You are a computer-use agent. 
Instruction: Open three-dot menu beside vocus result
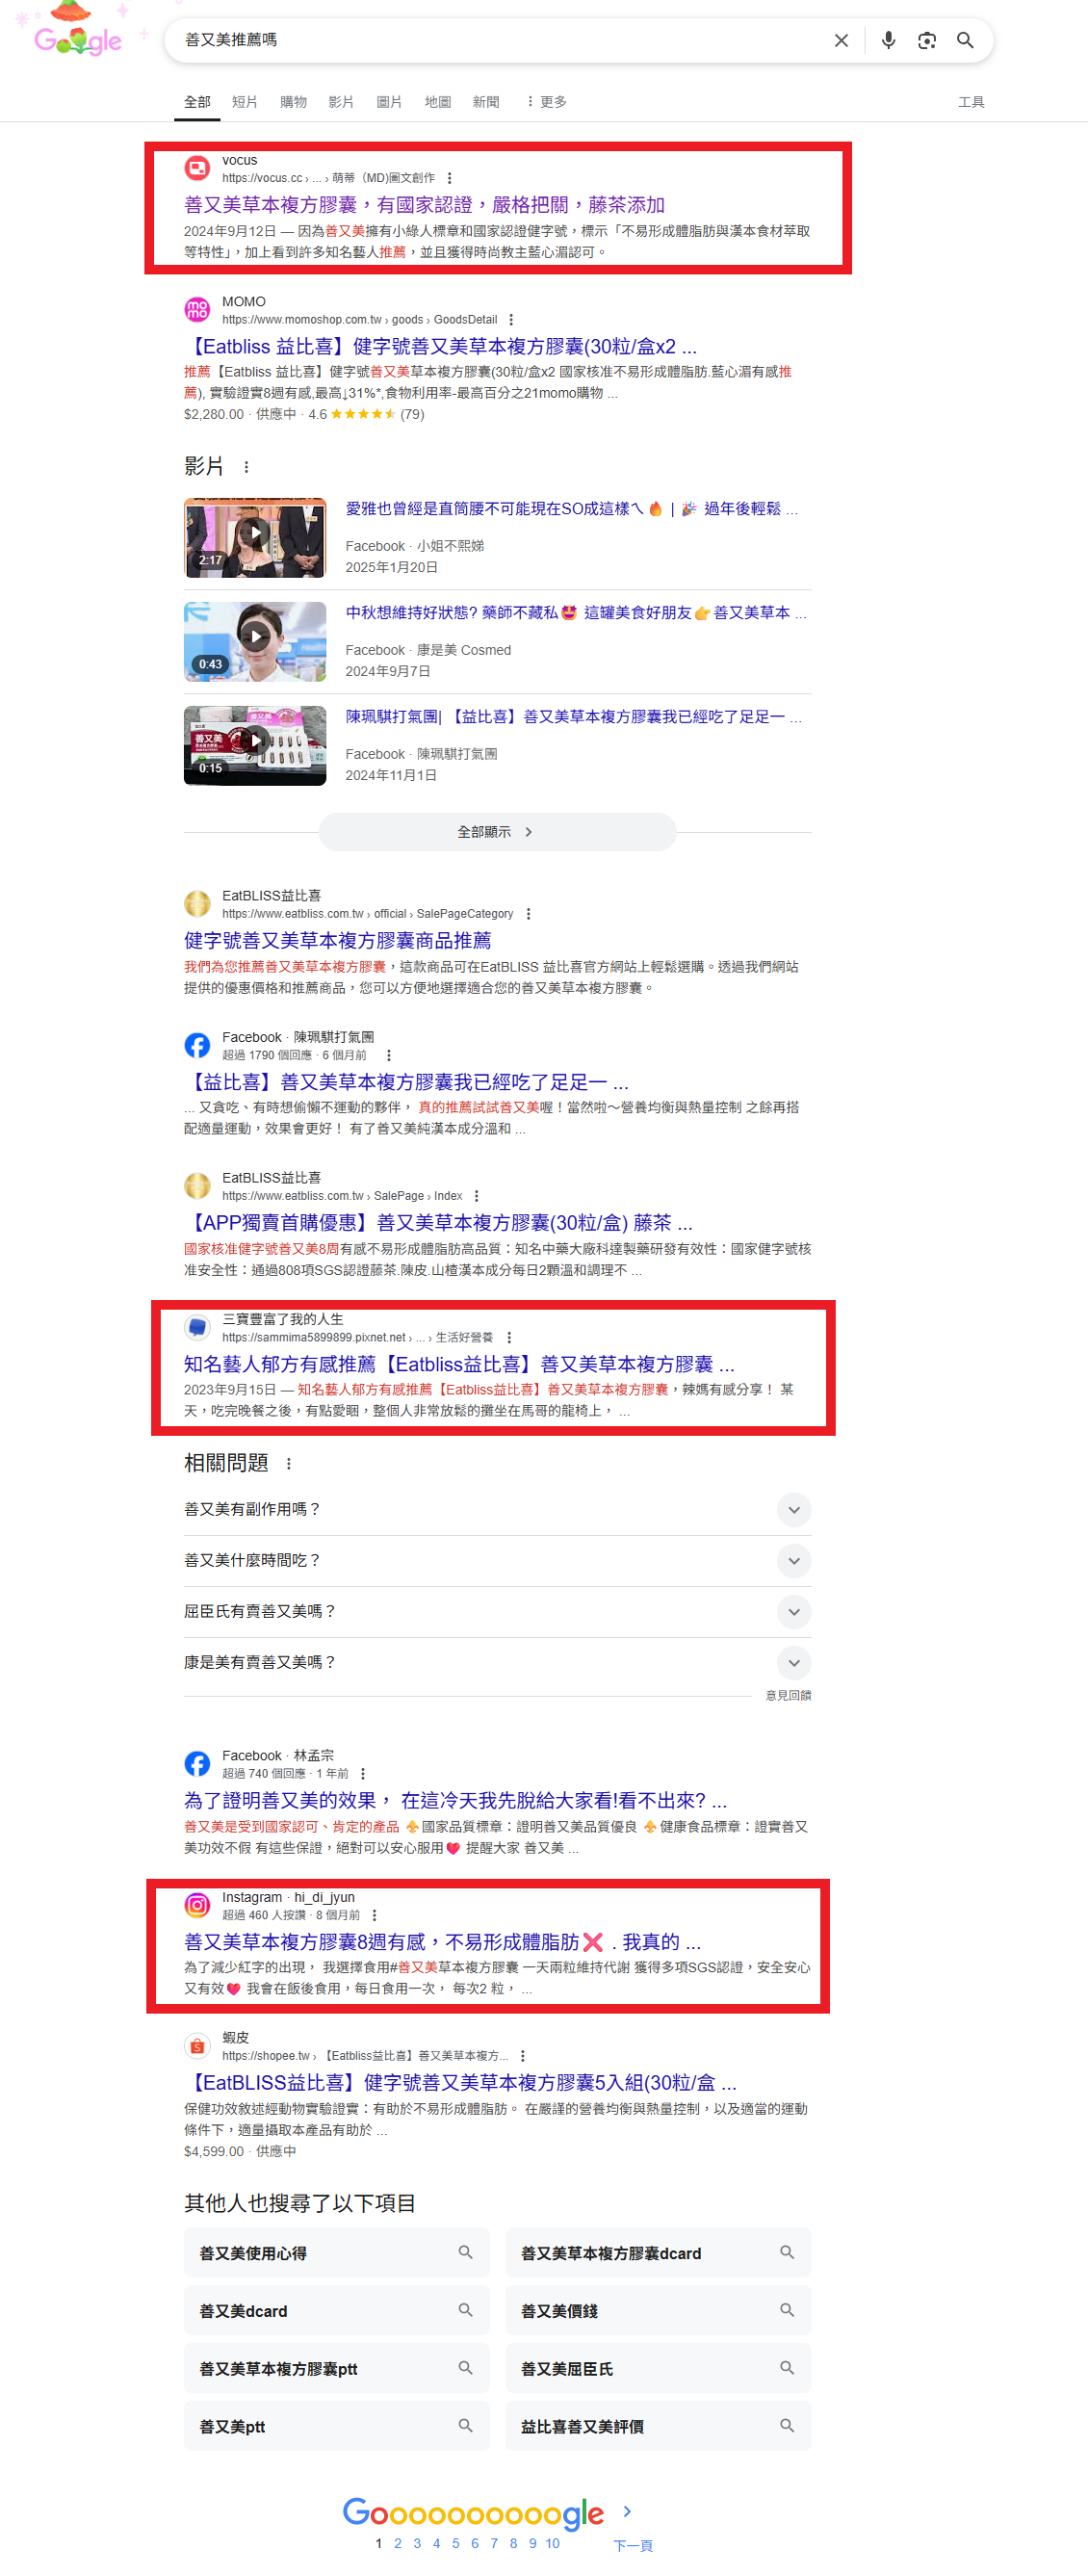click(450, 178)
